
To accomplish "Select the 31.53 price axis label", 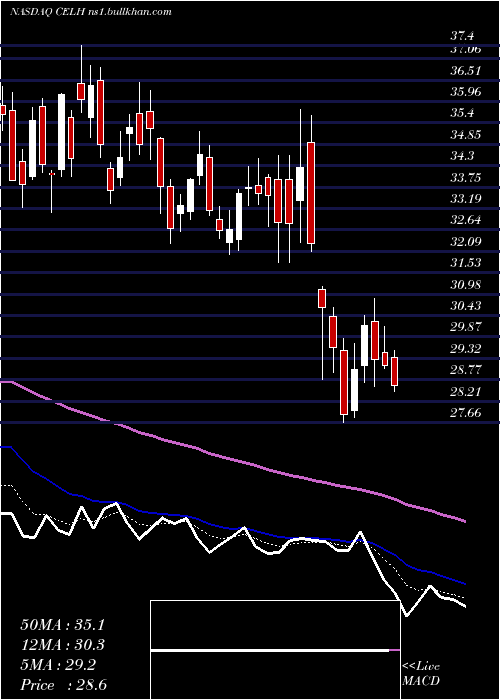I will tap(466, 262).
